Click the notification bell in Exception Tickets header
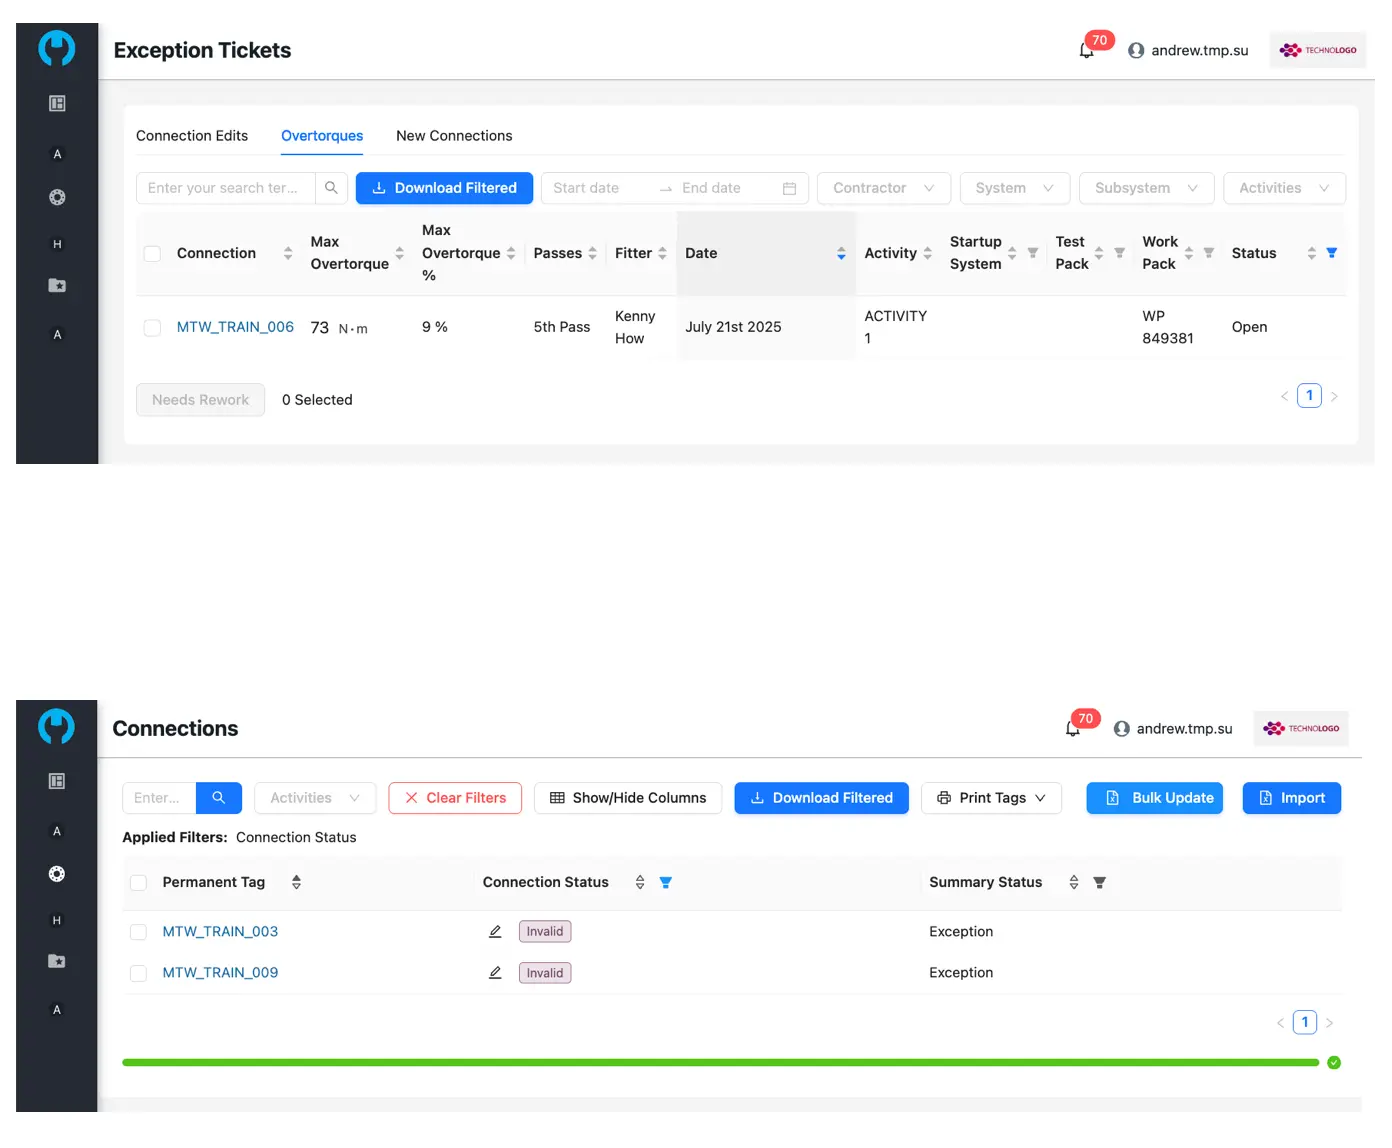This screenshot has width=1392, height=1148. click(x=1086, y=50)
